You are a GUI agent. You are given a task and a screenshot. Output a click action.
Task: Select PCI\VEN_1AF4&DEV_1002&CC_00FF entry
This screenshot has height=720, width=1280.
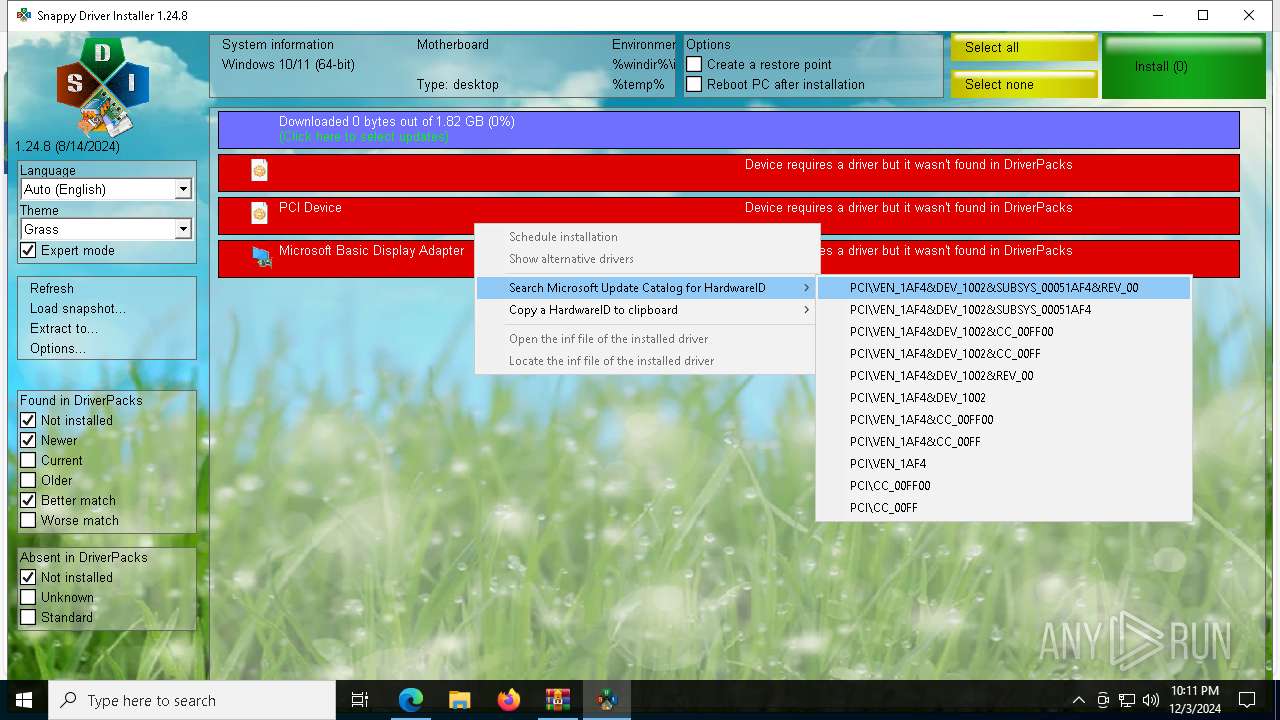1004,354
